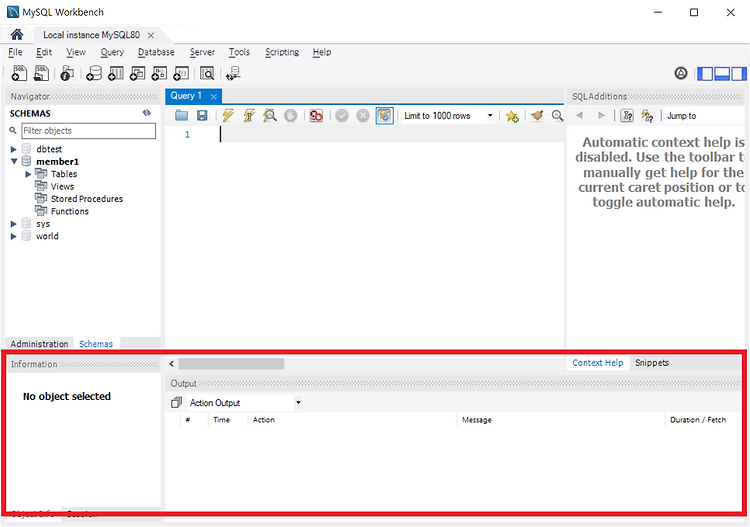Focus the Filter objects search box
The height and width of the screenshot is (527, 750).
pos(88,131)
